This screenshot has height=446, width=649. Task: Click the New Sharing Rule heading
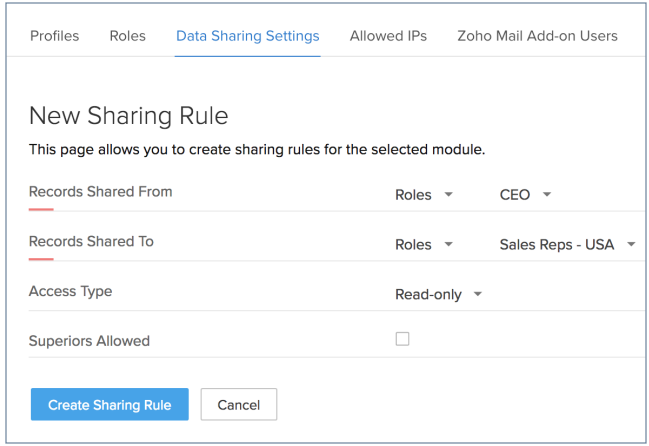129,116
